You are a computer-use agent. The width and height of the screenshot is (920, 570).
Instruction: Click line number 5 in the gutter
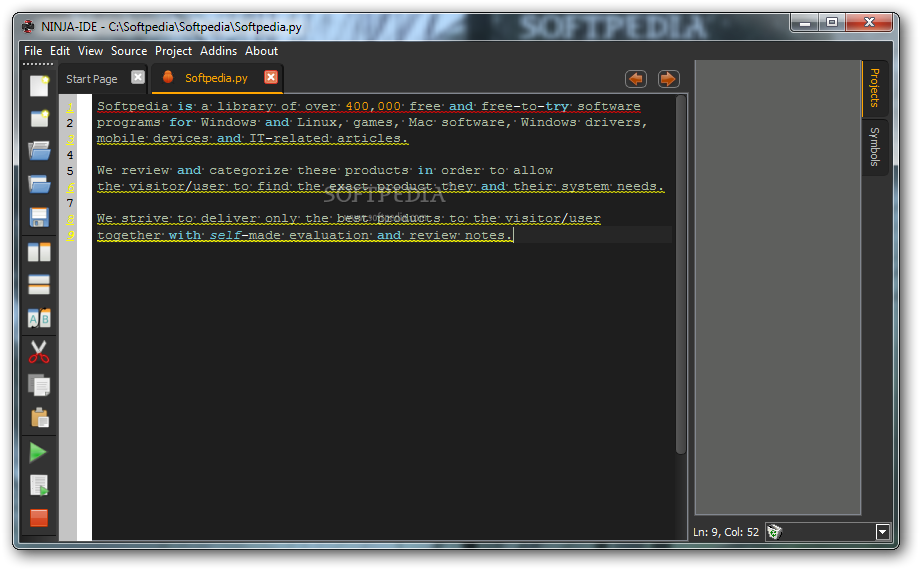70,171
